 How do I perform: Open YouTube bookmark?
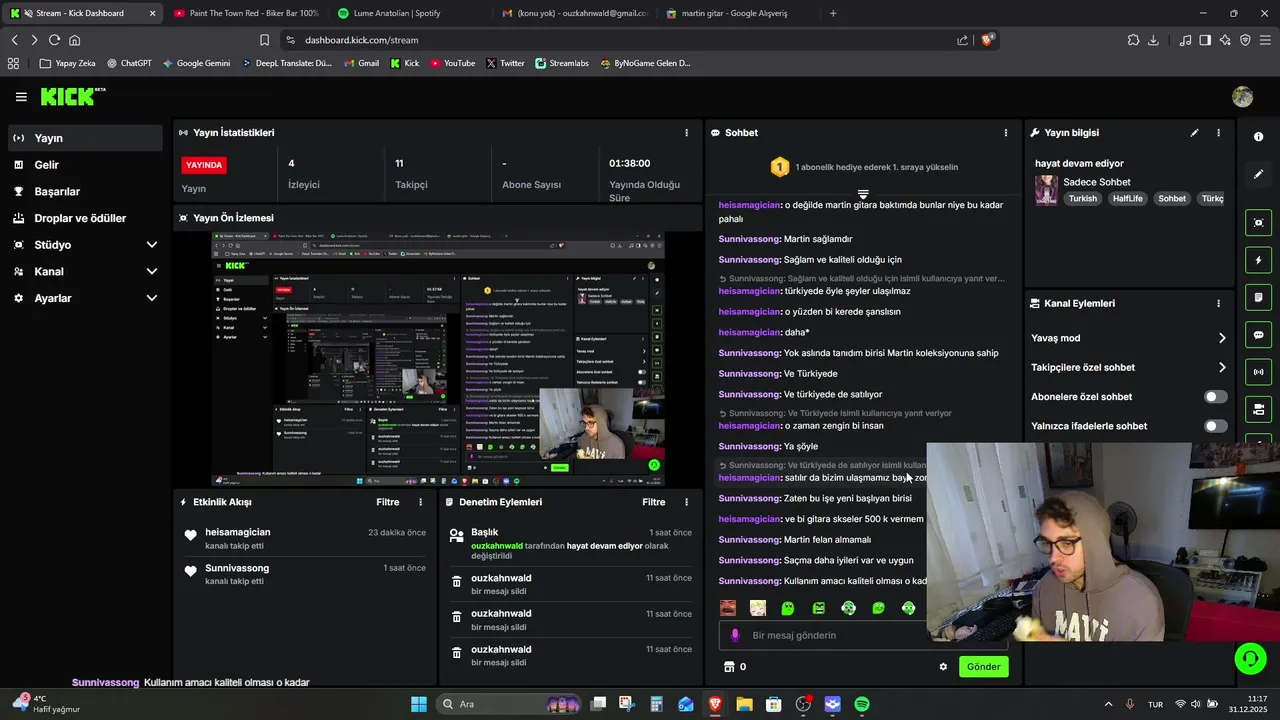[x=453, y=63]
